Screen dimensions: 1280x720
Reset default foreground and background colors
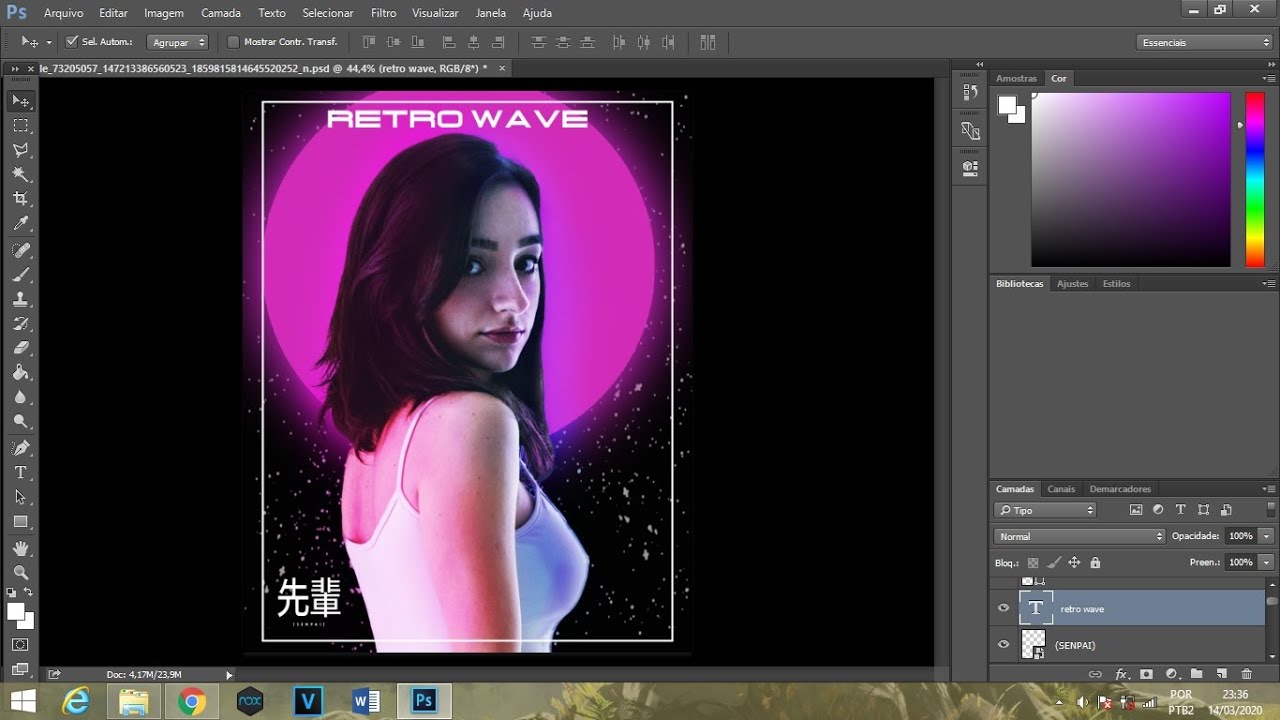click(x=11, y=592)
